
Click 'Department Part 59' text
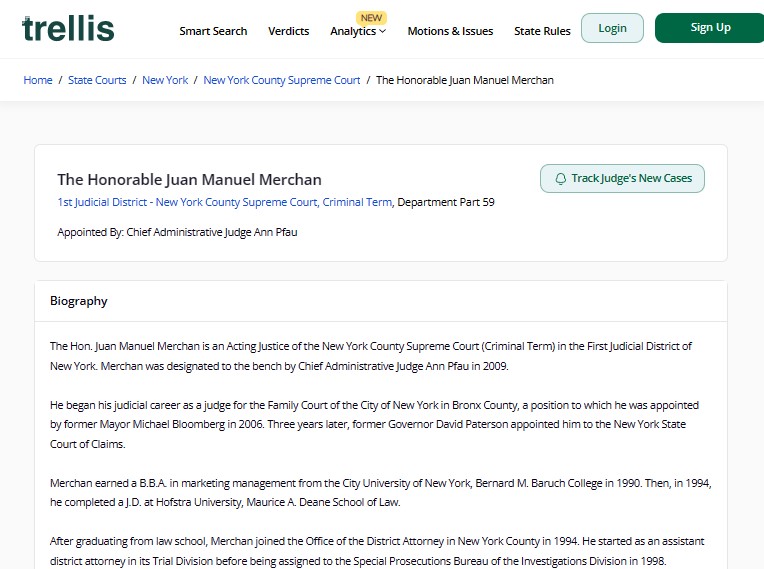pos(446,202)
